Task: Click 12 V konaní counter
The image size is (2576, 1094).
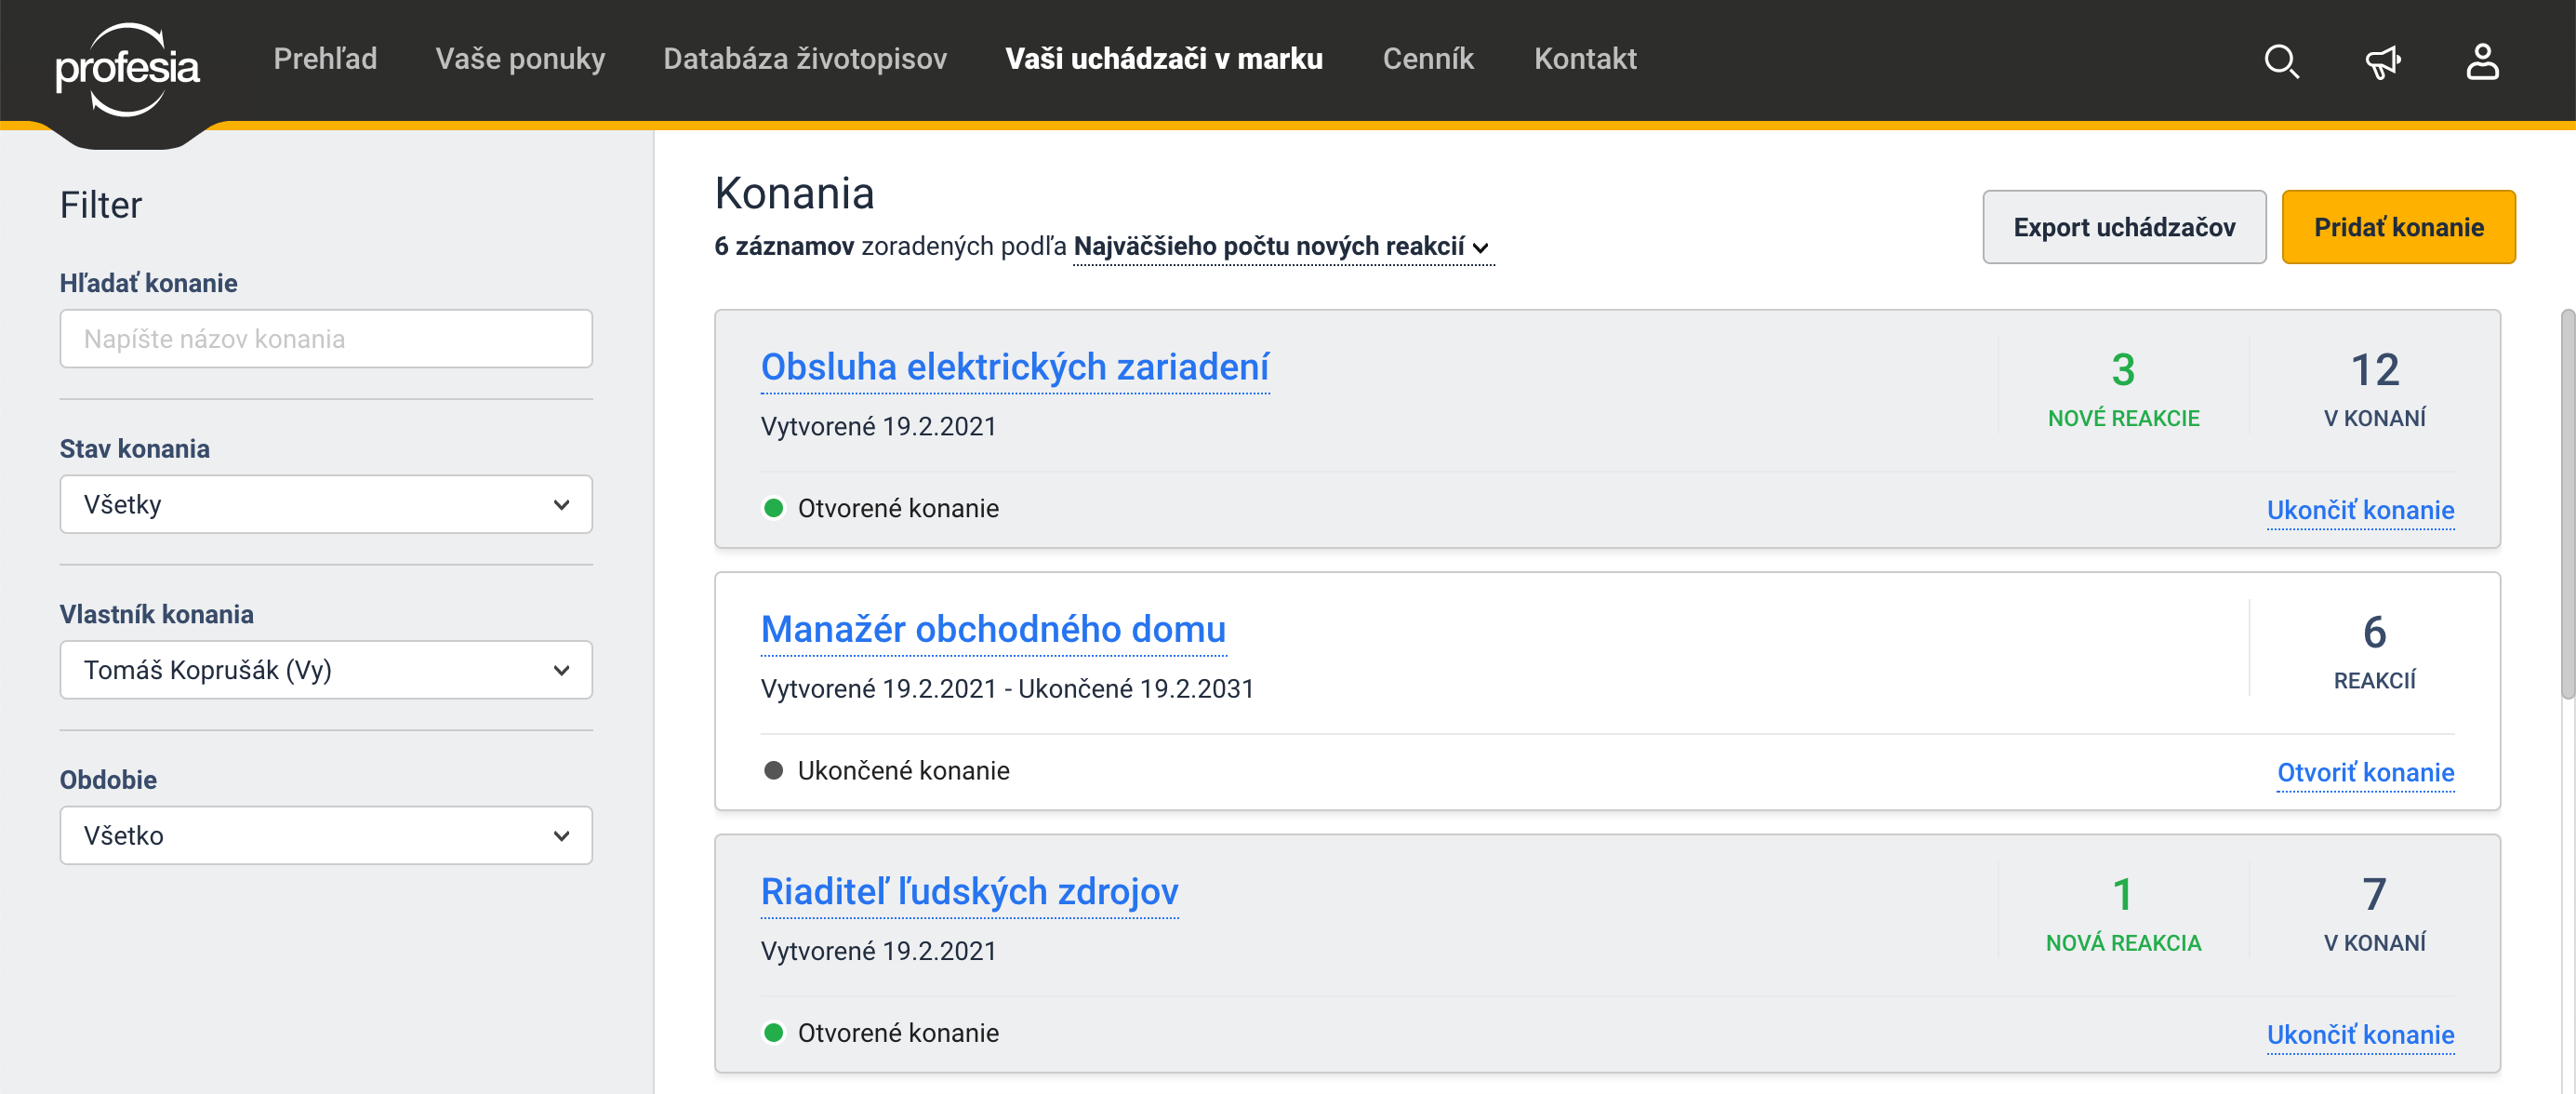Action: click(x=2374, y=388)
